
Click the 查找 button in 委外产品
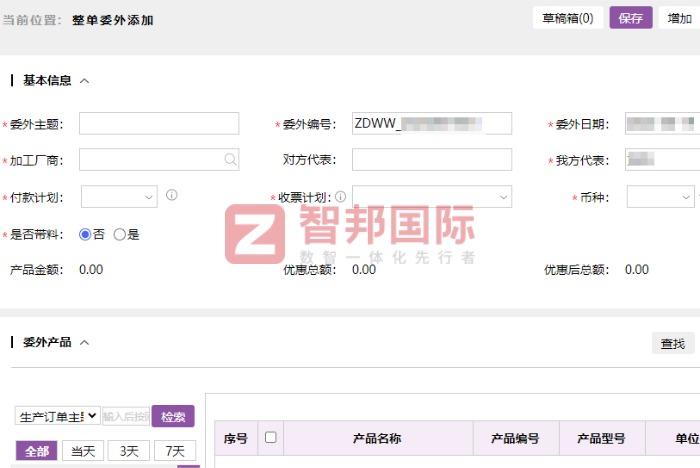coord(673,343)
